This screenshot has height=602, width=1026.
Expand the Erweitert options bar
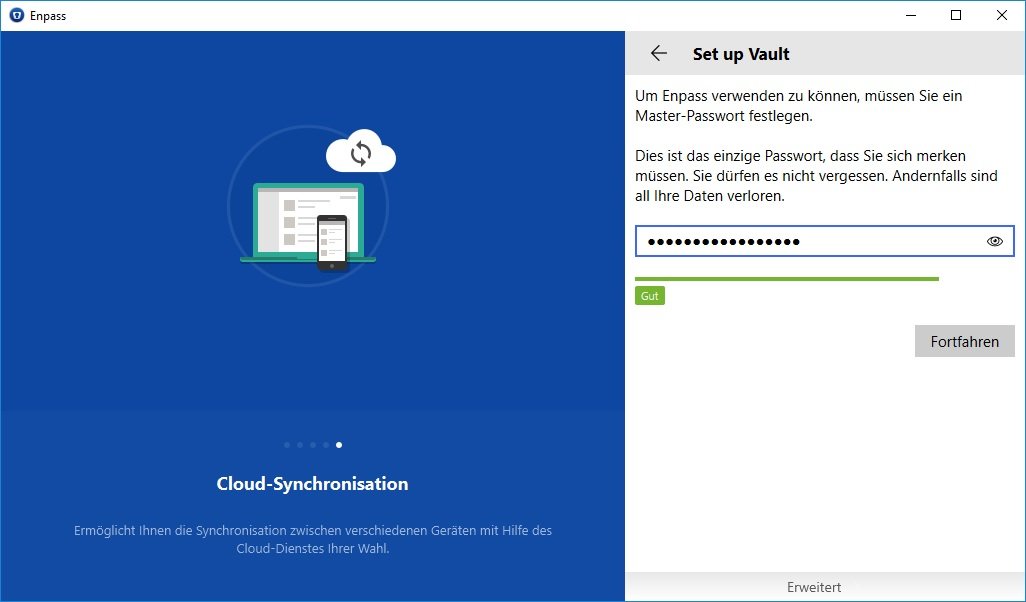coord(813,587)
